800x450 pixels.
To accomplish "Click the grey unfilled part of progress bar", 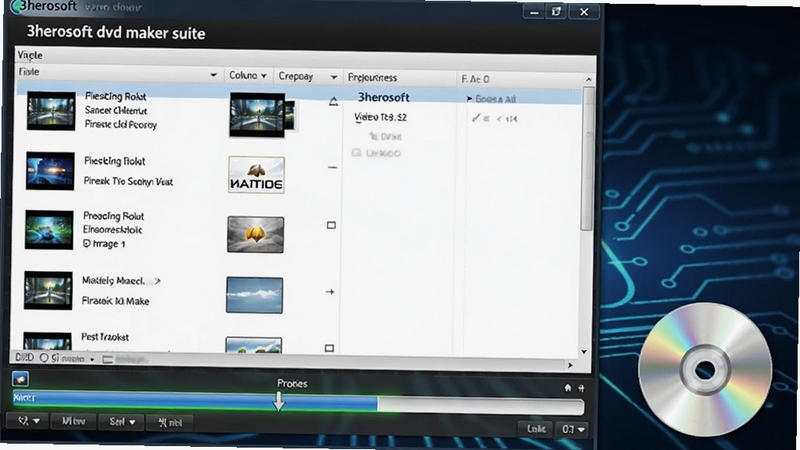I will (x=481, y=406).
